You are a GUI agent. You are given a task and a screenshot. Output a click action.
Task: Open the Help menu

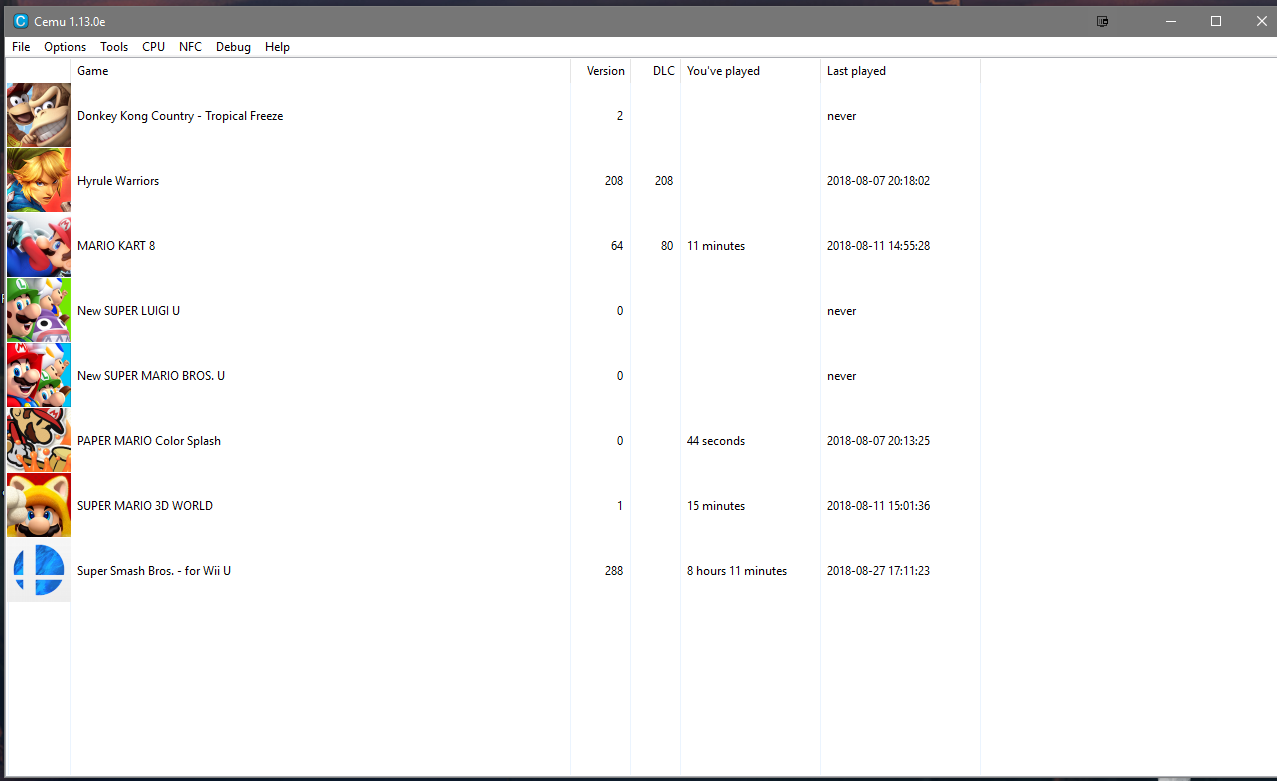click(x=277, y=47)
